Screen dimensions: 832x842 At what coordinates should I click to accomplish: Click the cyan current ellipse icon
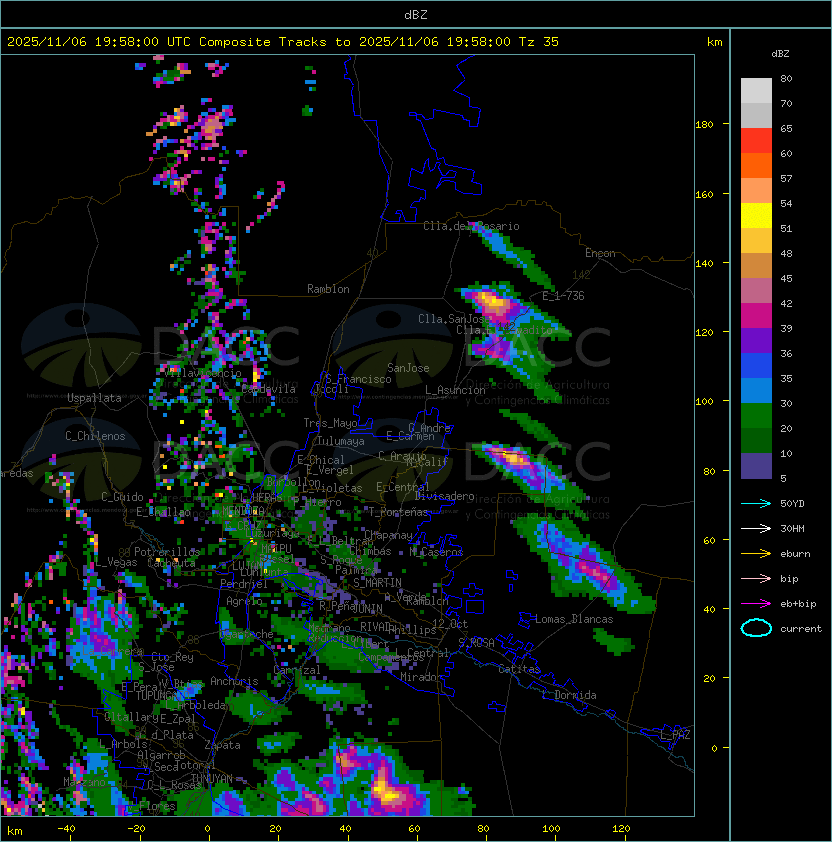pyautogui.click(x=756, y=628)
